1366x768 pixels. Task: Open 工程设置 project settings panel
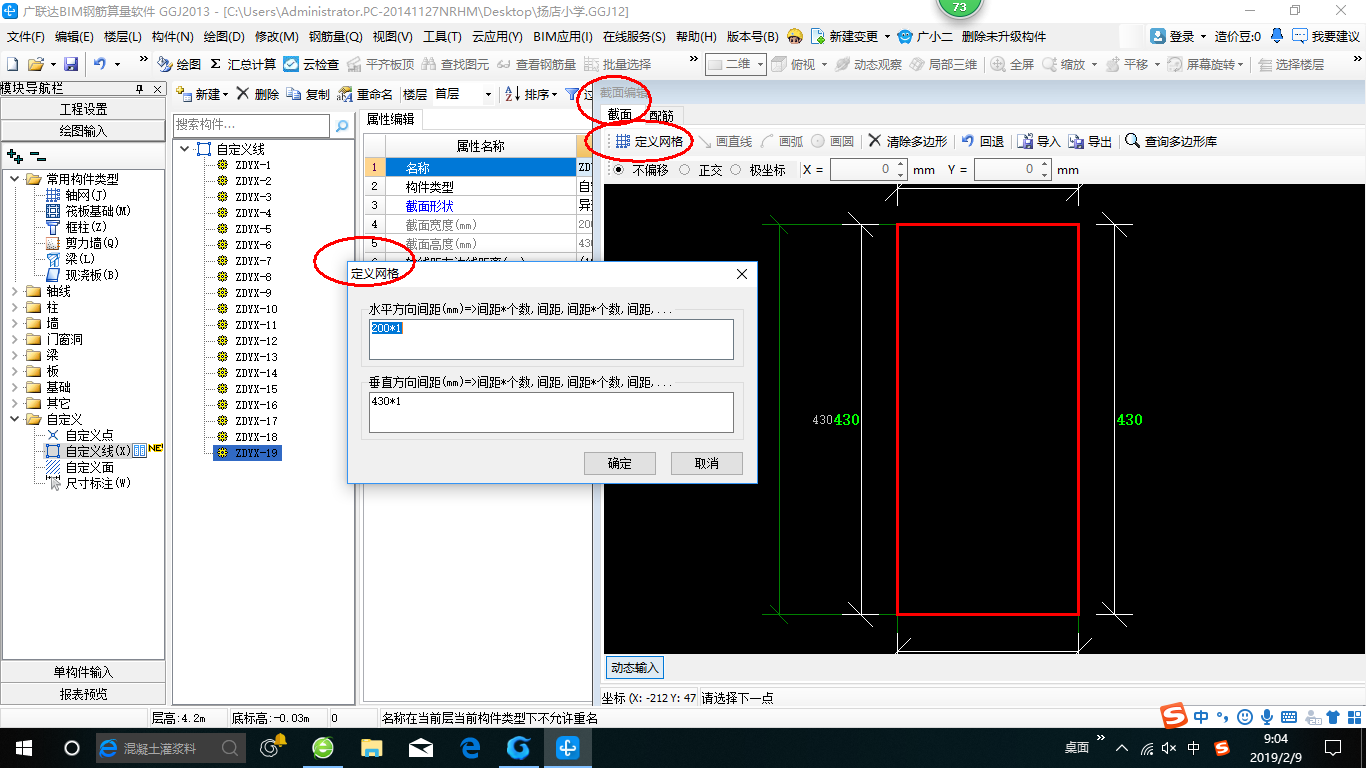(83, 109)
